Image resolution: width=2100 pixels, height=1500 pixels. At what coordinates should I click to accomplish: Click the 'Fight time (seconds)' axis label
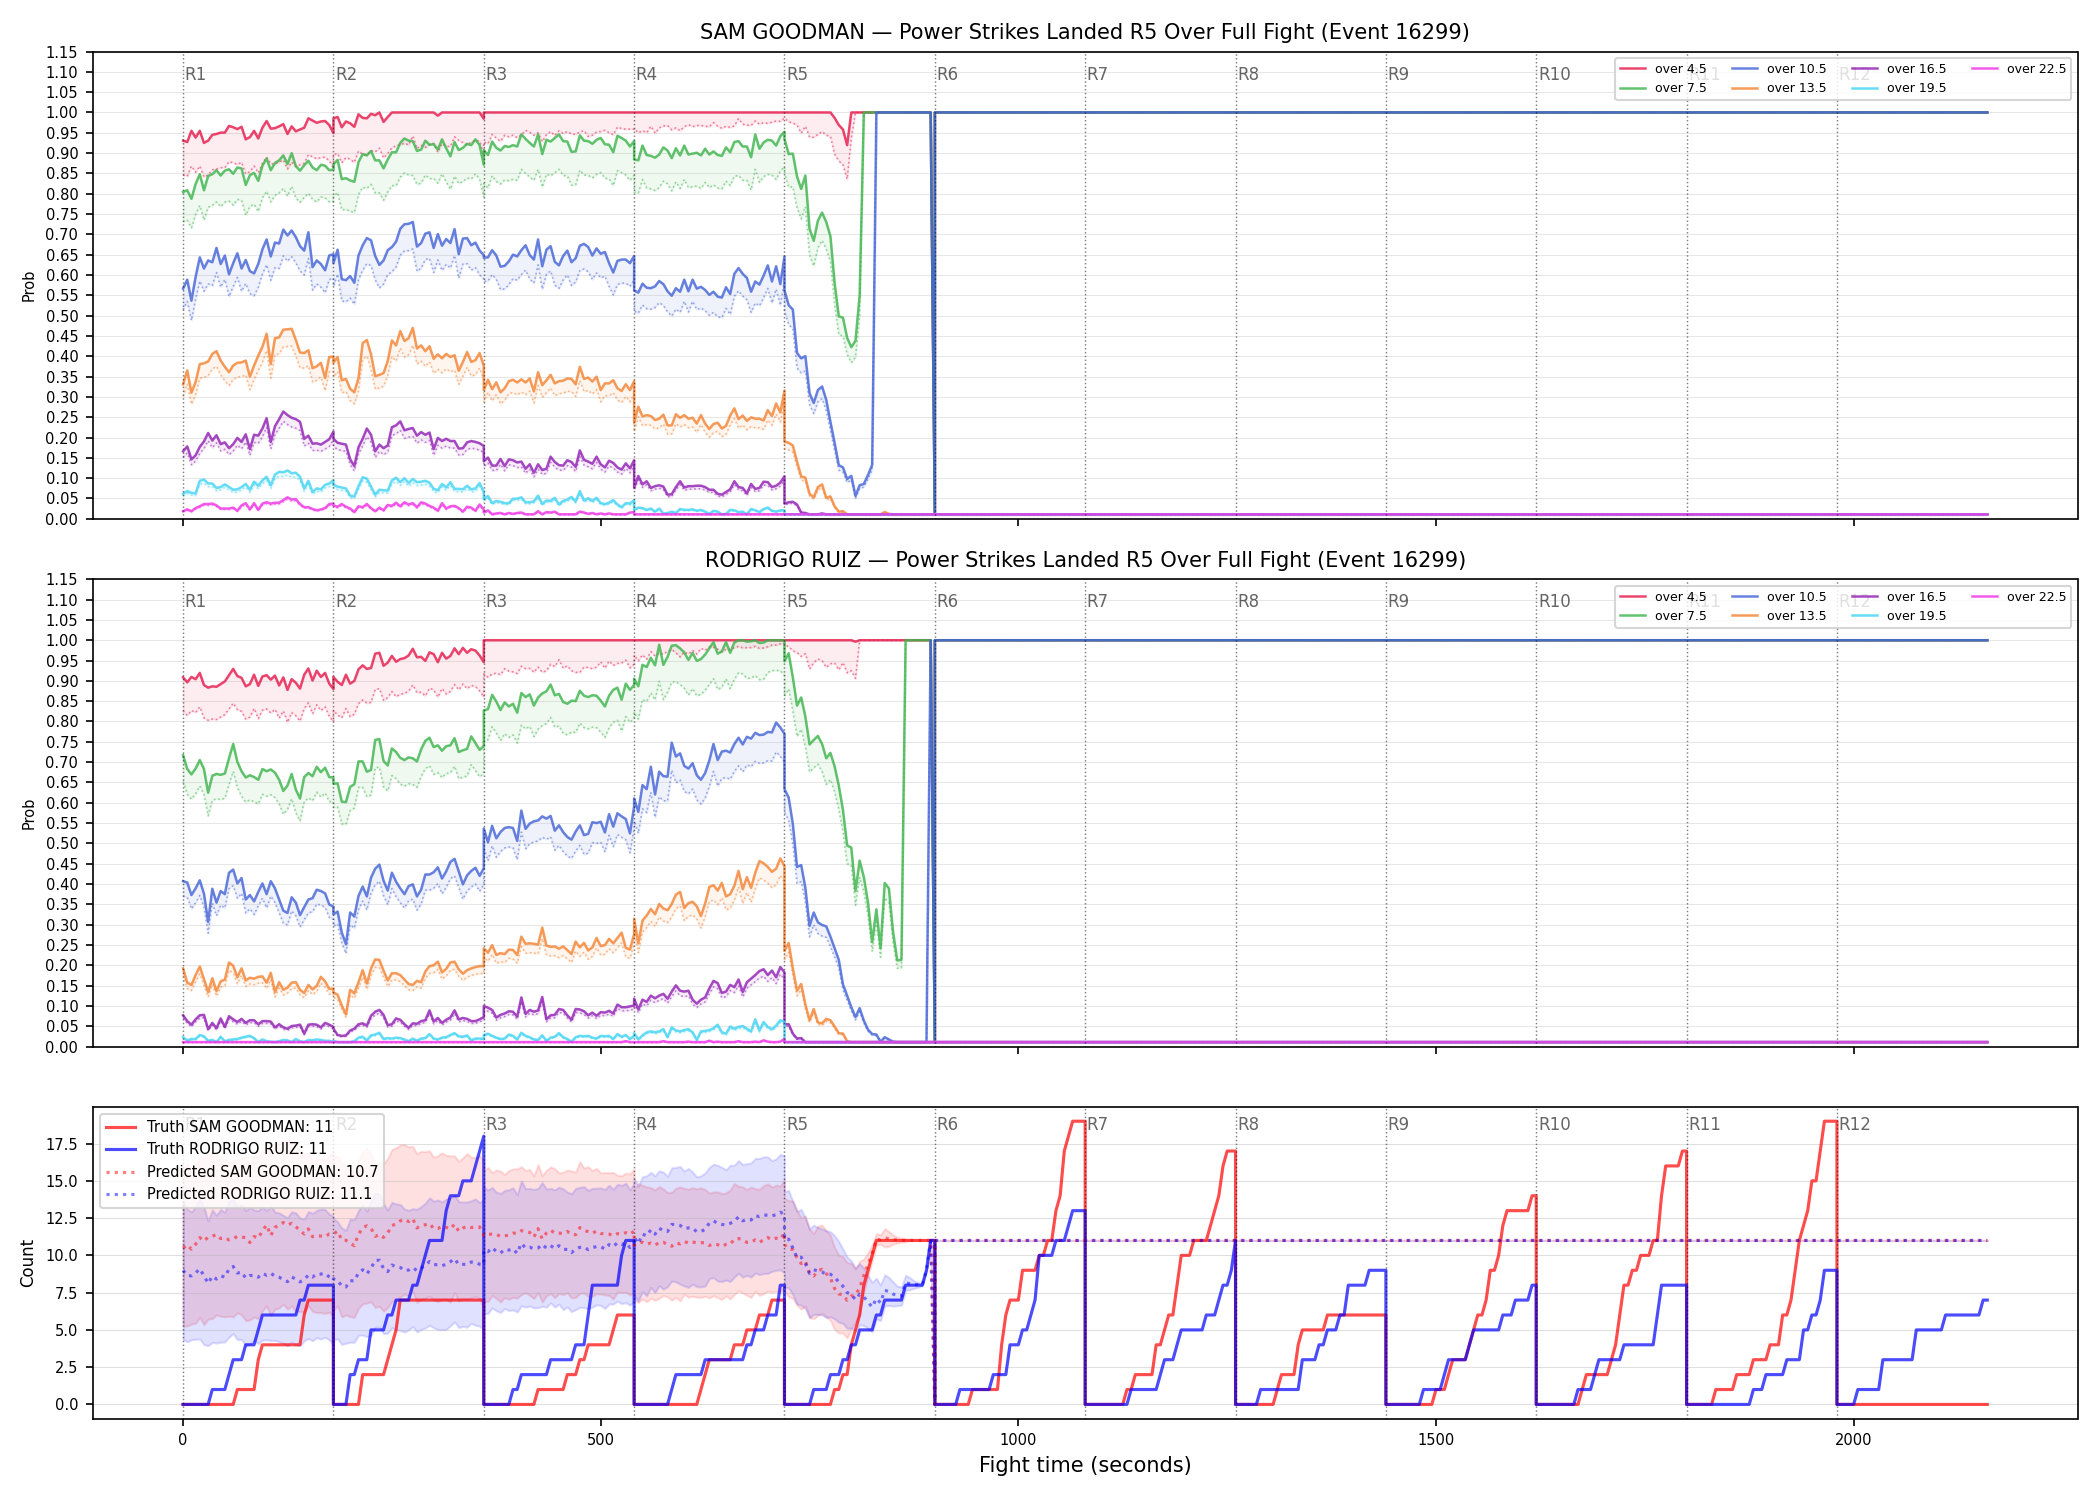click(1085, 1465)
